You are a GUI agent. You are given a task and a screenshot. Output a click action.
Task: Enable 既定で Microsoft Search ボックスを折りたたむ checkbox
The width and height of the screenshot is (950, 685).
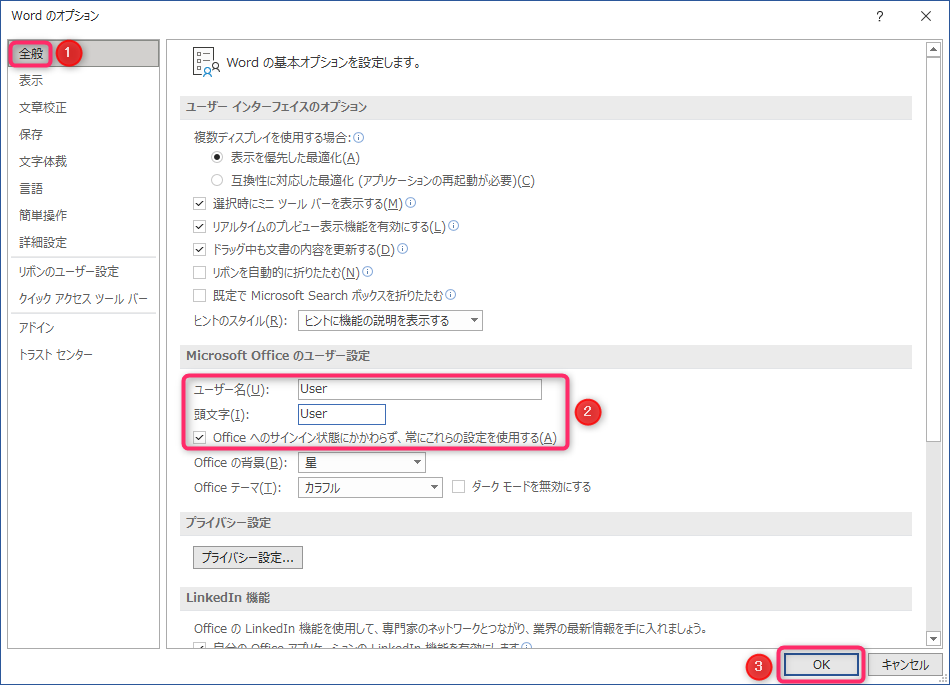point(199,296)
